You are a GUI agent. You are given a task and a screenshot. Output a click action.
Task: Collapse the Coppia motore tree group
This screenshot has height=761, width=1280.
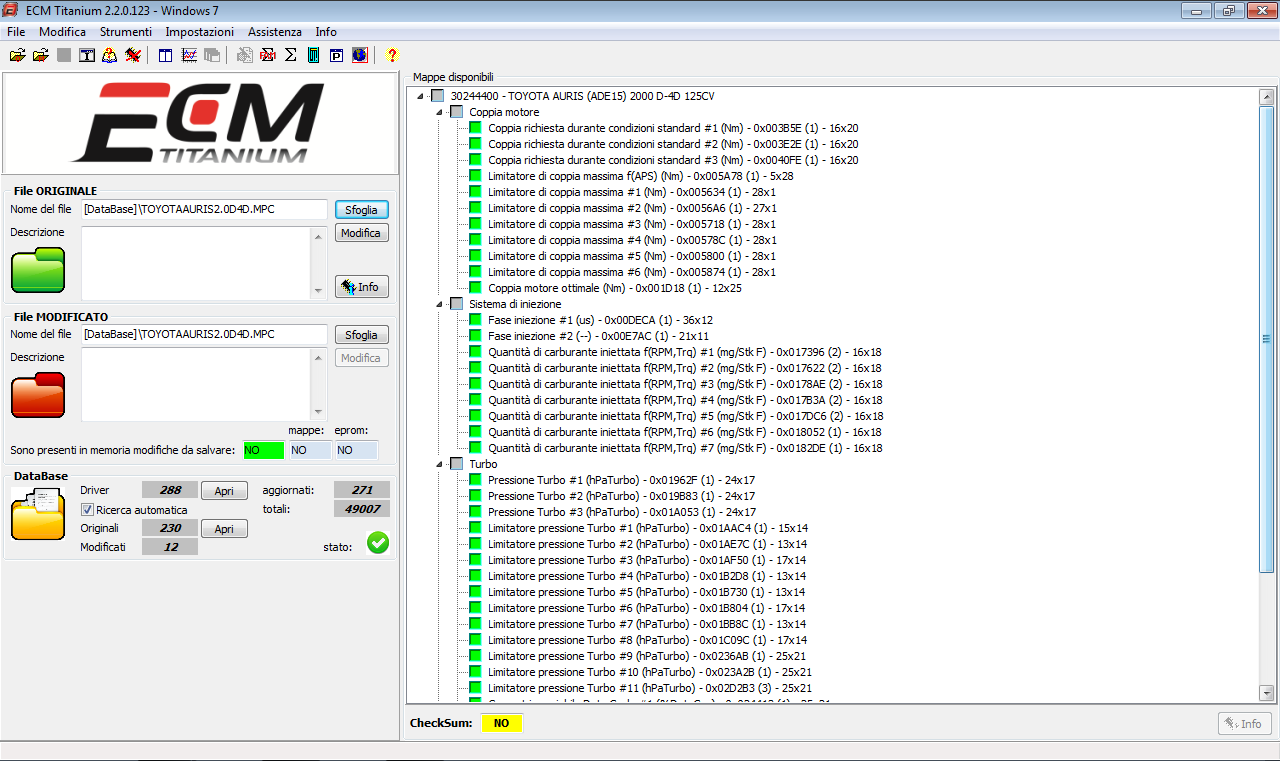439,112
